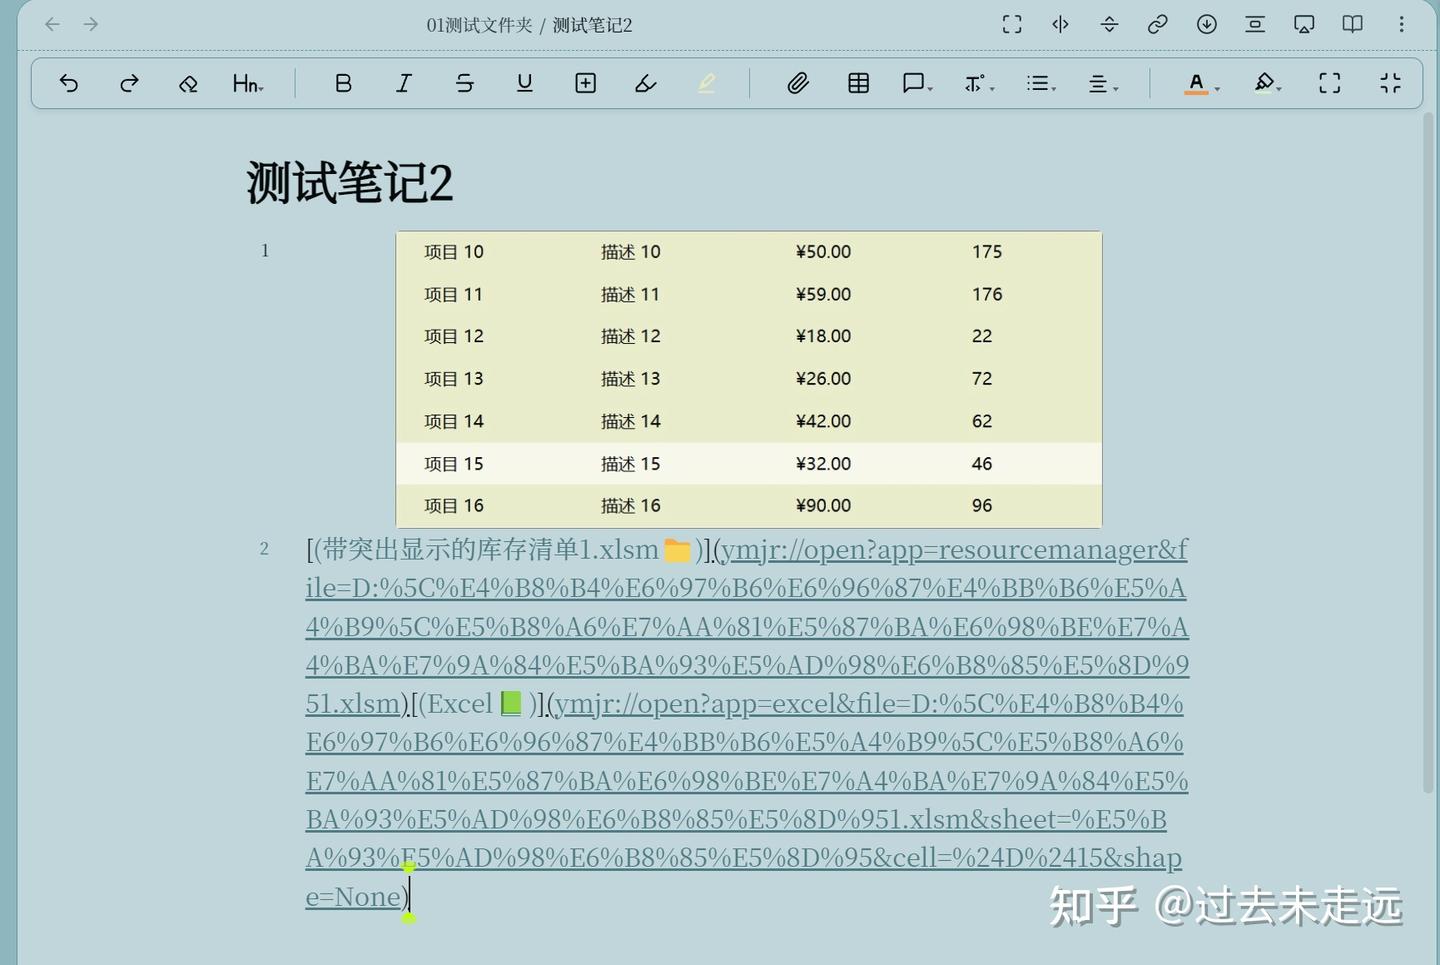Open the heading level Hn dropdown
The width and height of the screenshot is (1440, 965).
click(247, 83)
